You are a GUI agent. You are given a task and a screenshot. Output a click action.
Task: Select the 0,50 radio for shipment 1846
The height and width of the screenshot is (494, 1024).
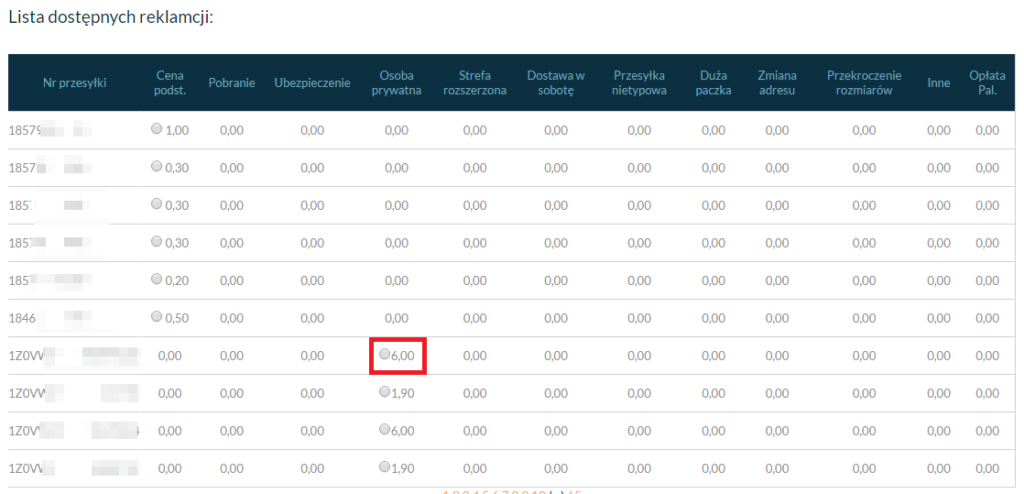(156, 316)
